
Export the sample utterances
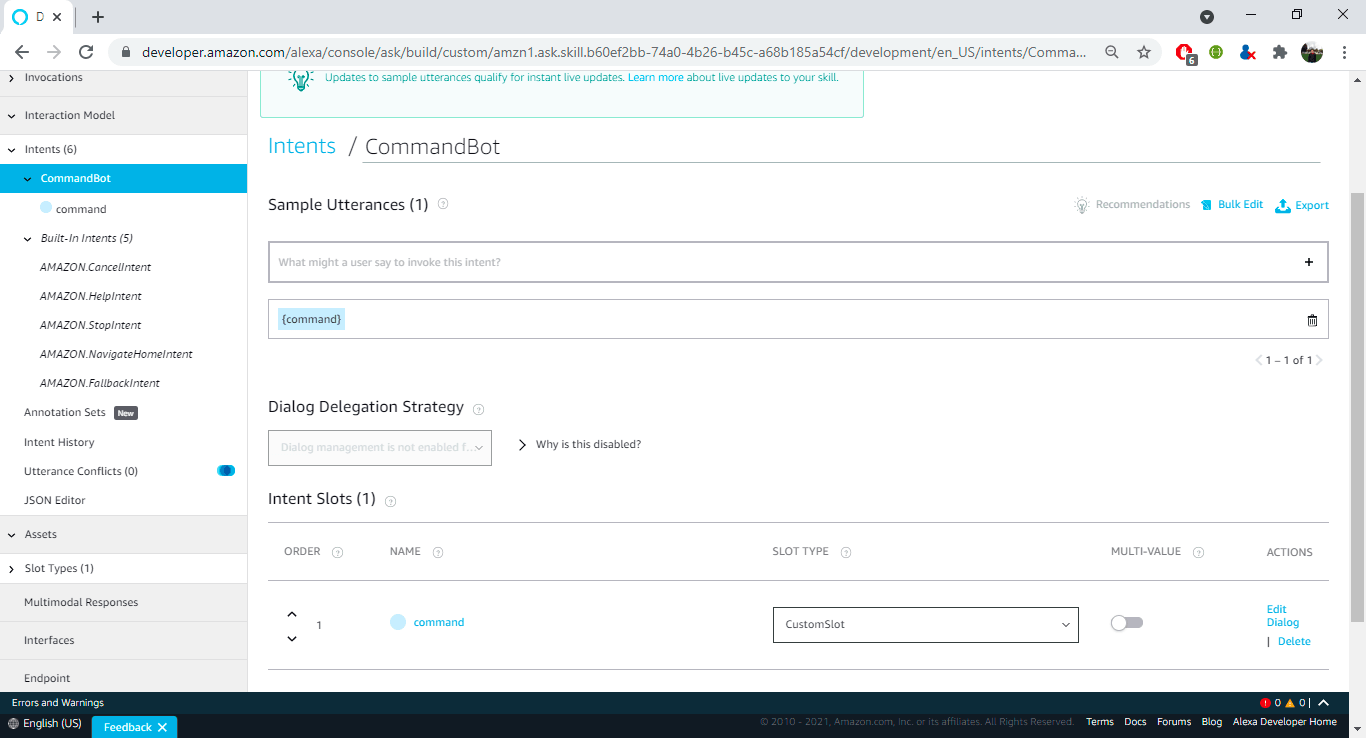point(1302,205)
